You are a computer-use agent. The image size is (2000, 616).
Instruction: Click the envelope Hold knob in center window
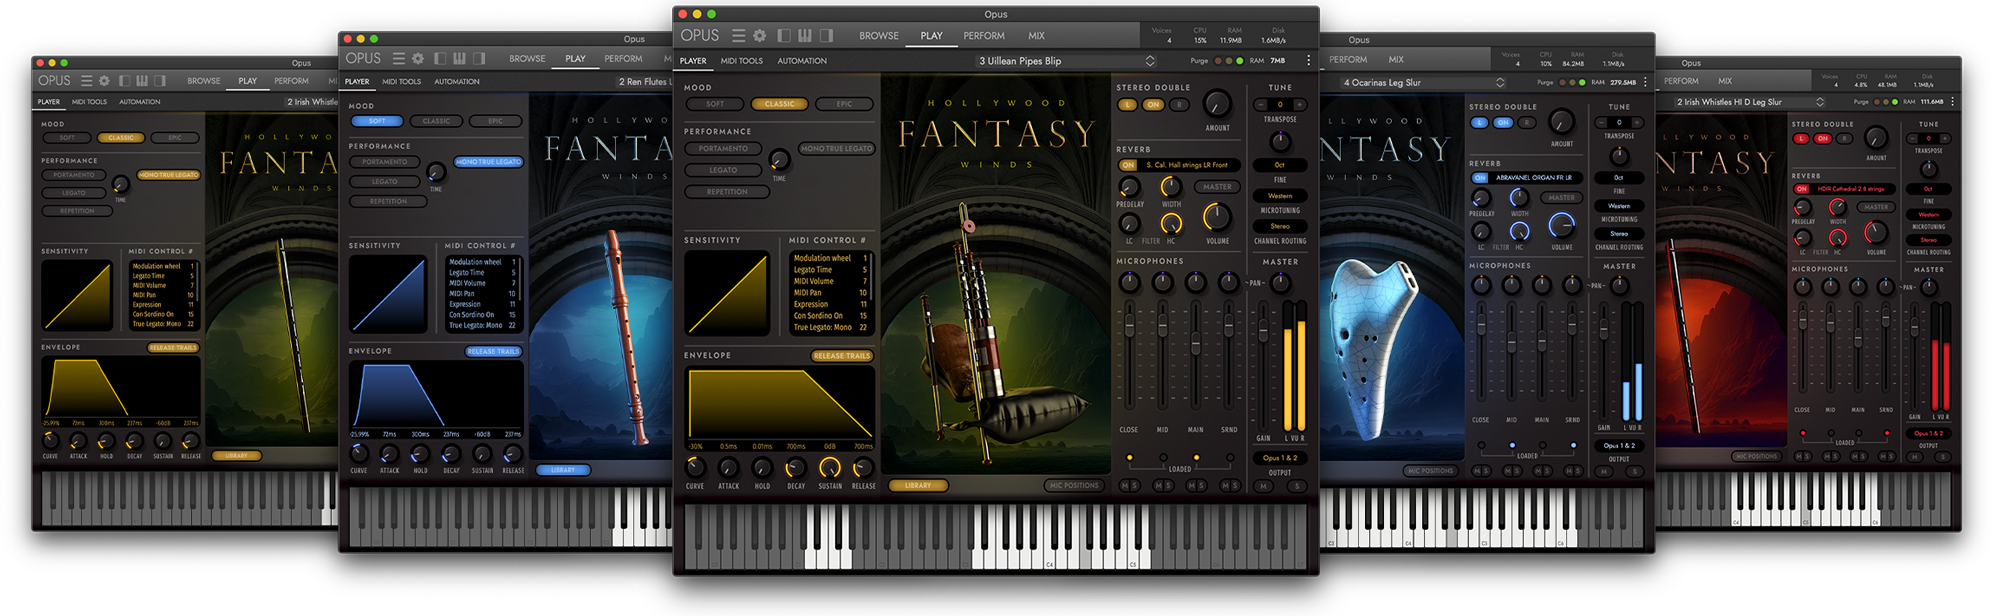pos(762,467)
